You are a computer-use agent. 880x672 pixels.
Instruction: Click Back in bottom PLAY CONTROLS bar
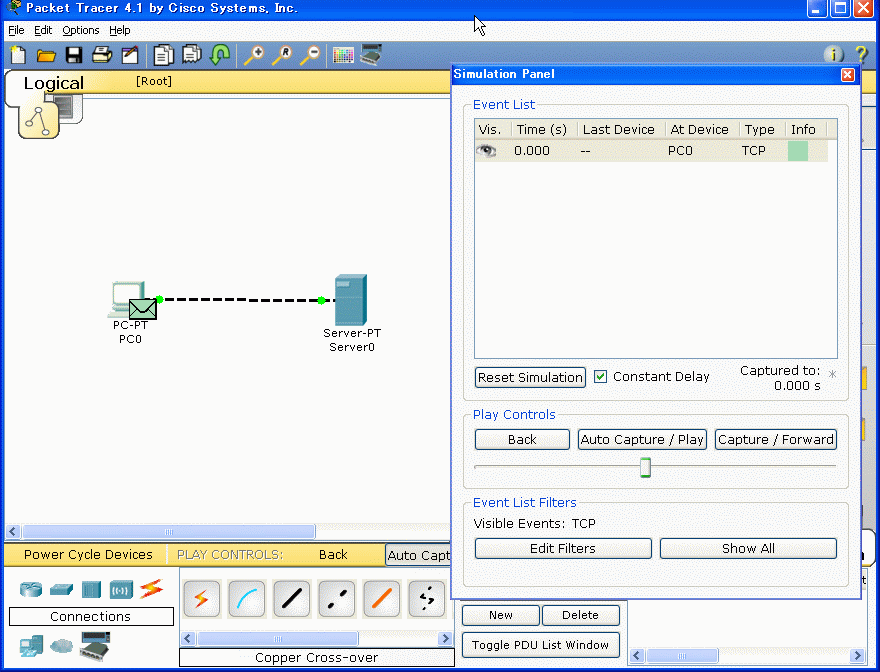click(x=333, y=555)
